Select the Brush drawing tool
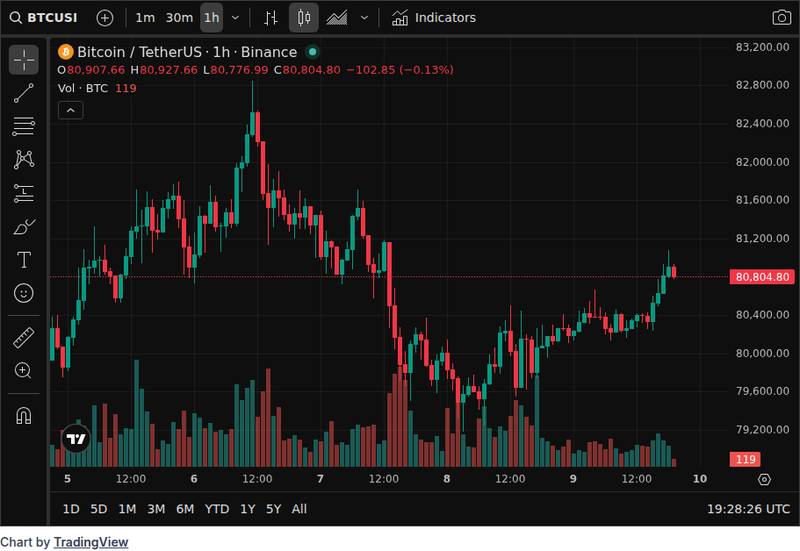Image resolution: width=800 pixels, height=551 pixels. 23,227
